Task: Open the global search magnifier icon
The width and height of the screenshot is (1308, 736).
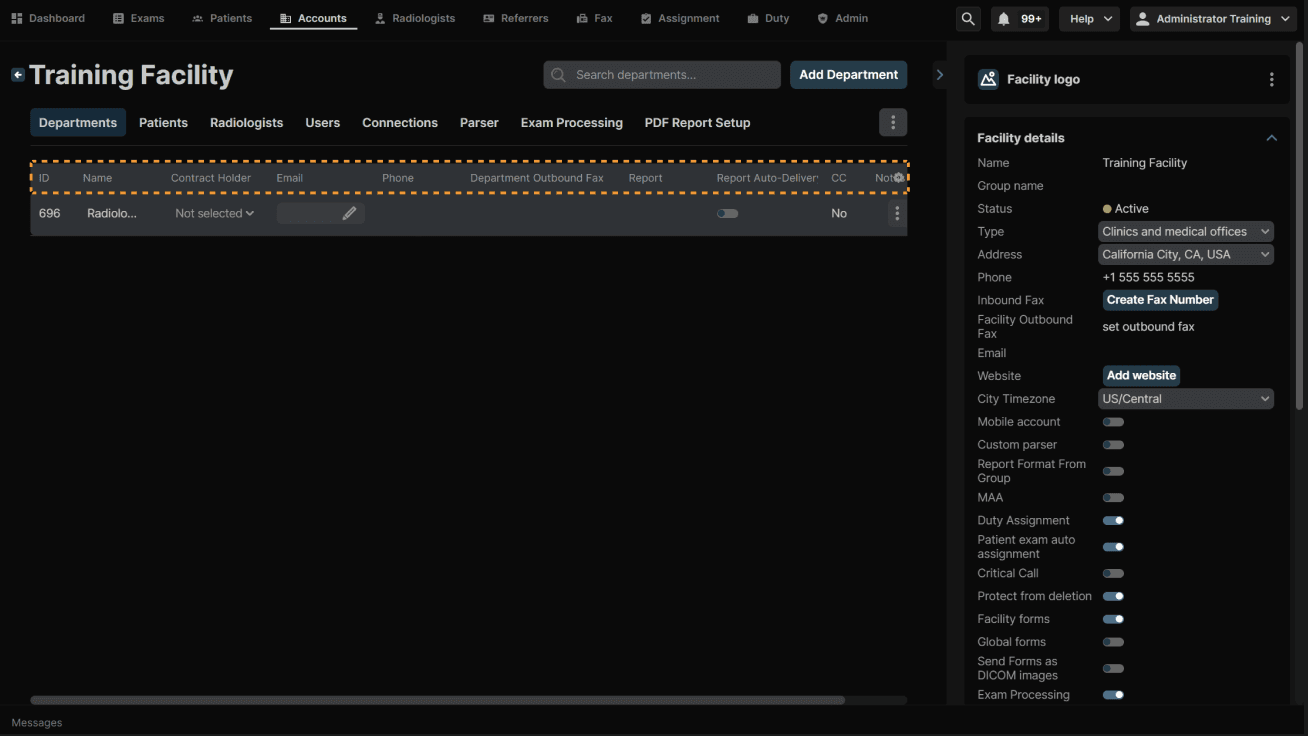Action: pyautogui.click(x=968, y=19)
